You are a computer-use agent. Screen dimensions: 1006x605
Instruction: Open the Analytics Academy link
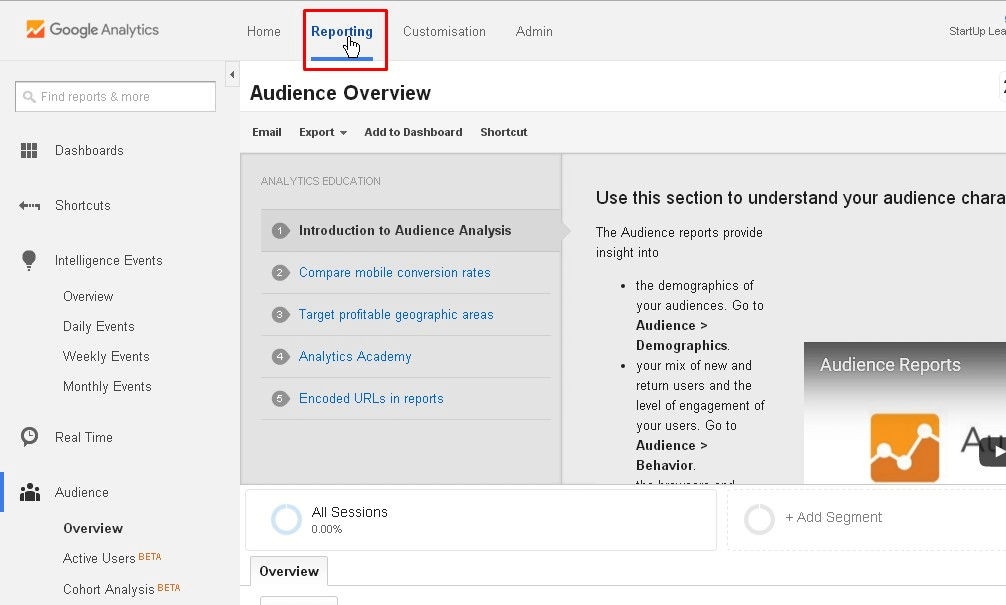tap(355, 357)
